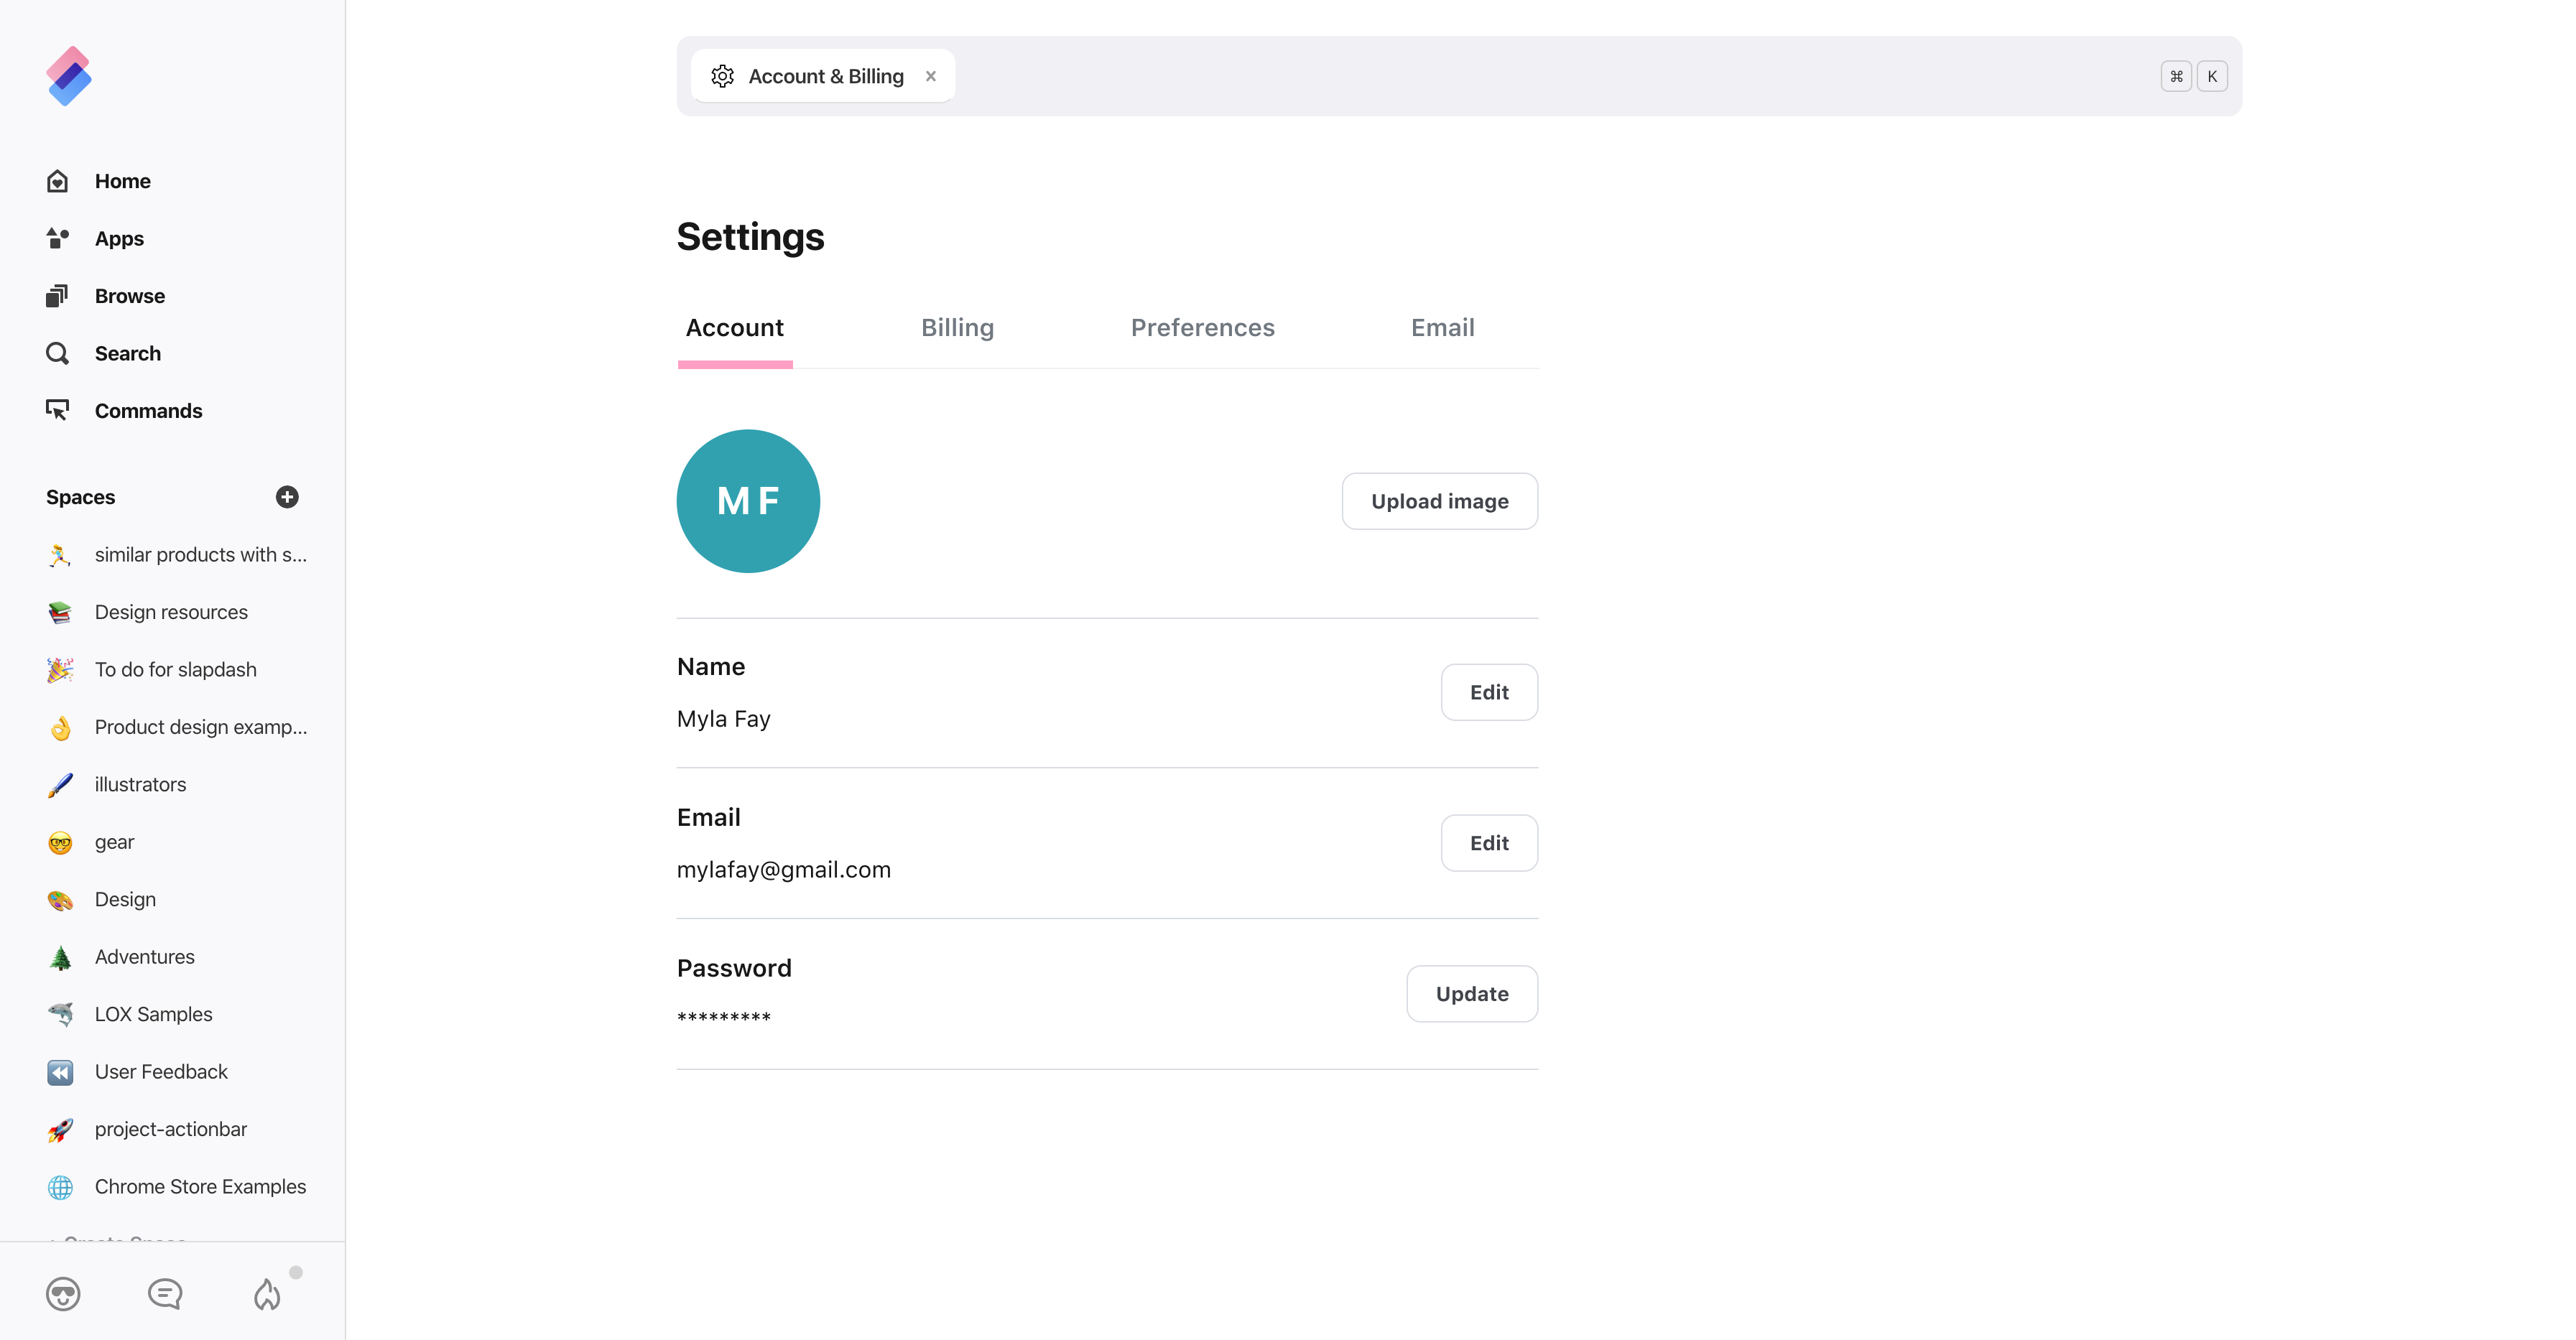Open the Apps section

(x=119, y=239)
